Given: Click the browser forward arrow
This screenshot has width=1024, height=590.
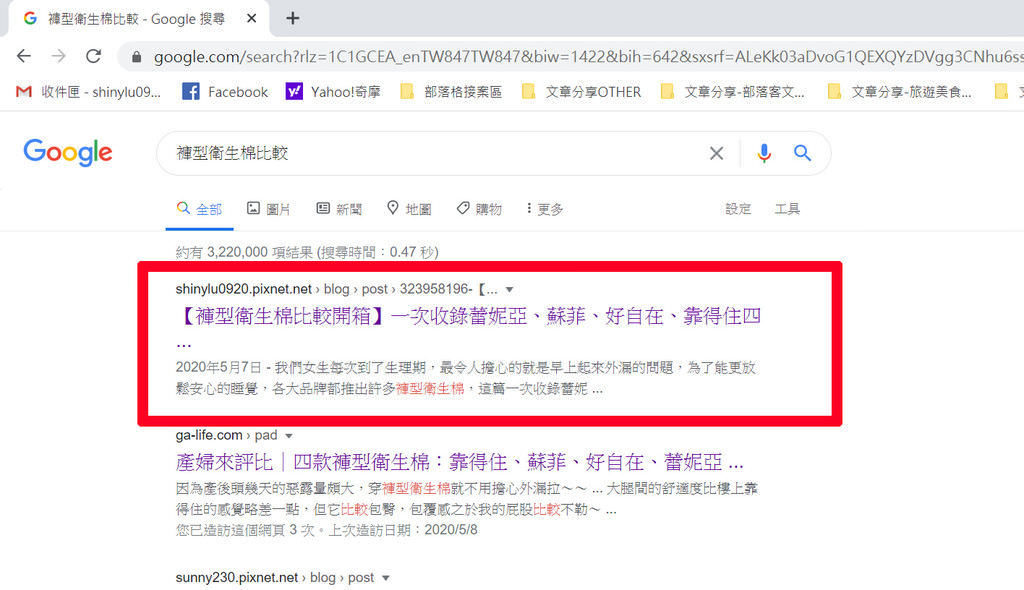Looking at the screenshot, I should tap(59, 56).
